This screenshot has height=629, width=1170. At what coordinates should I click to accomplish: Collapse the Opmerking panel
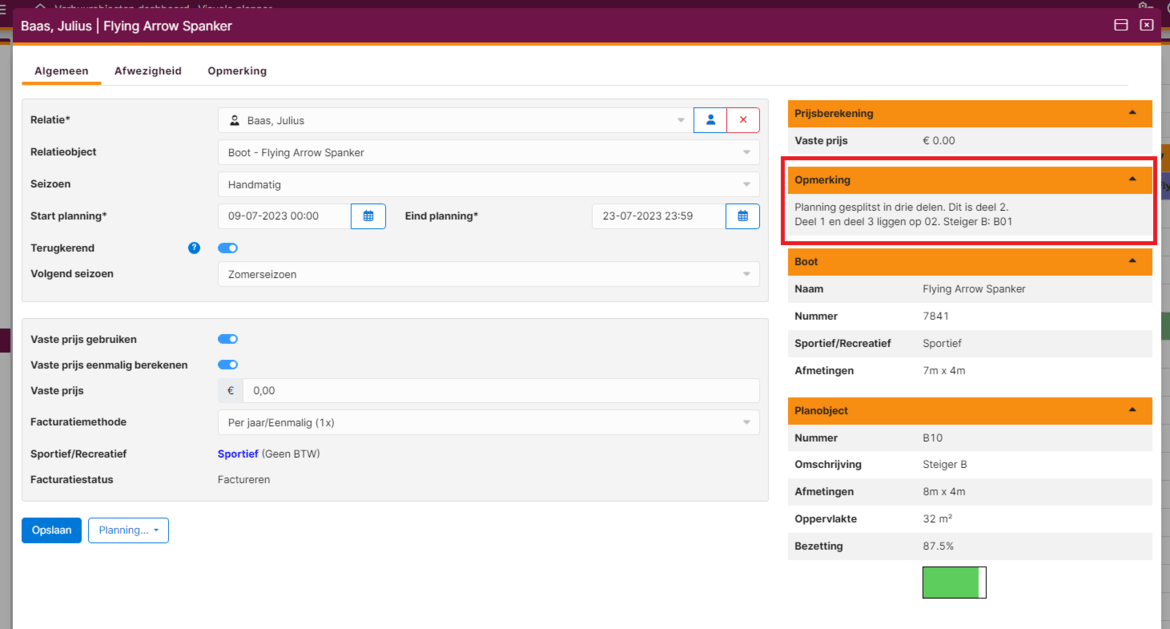(1132, 180)
